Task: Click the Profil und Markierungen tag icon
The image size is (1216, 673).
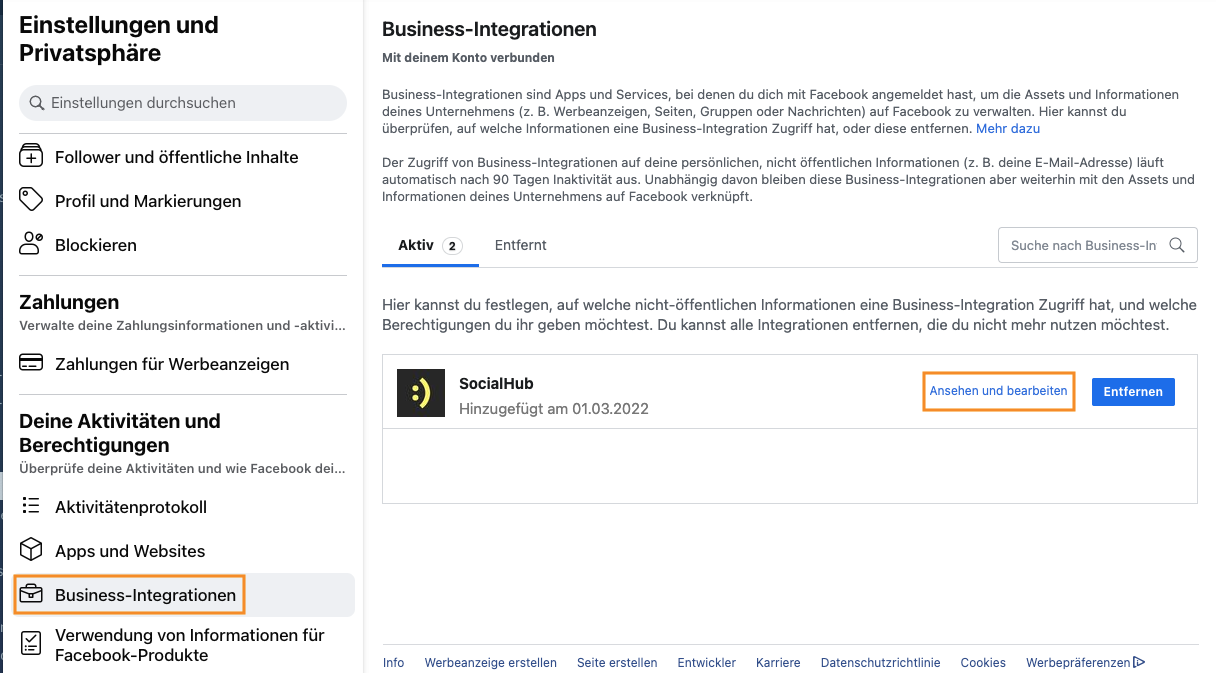Action: point(32,201)
